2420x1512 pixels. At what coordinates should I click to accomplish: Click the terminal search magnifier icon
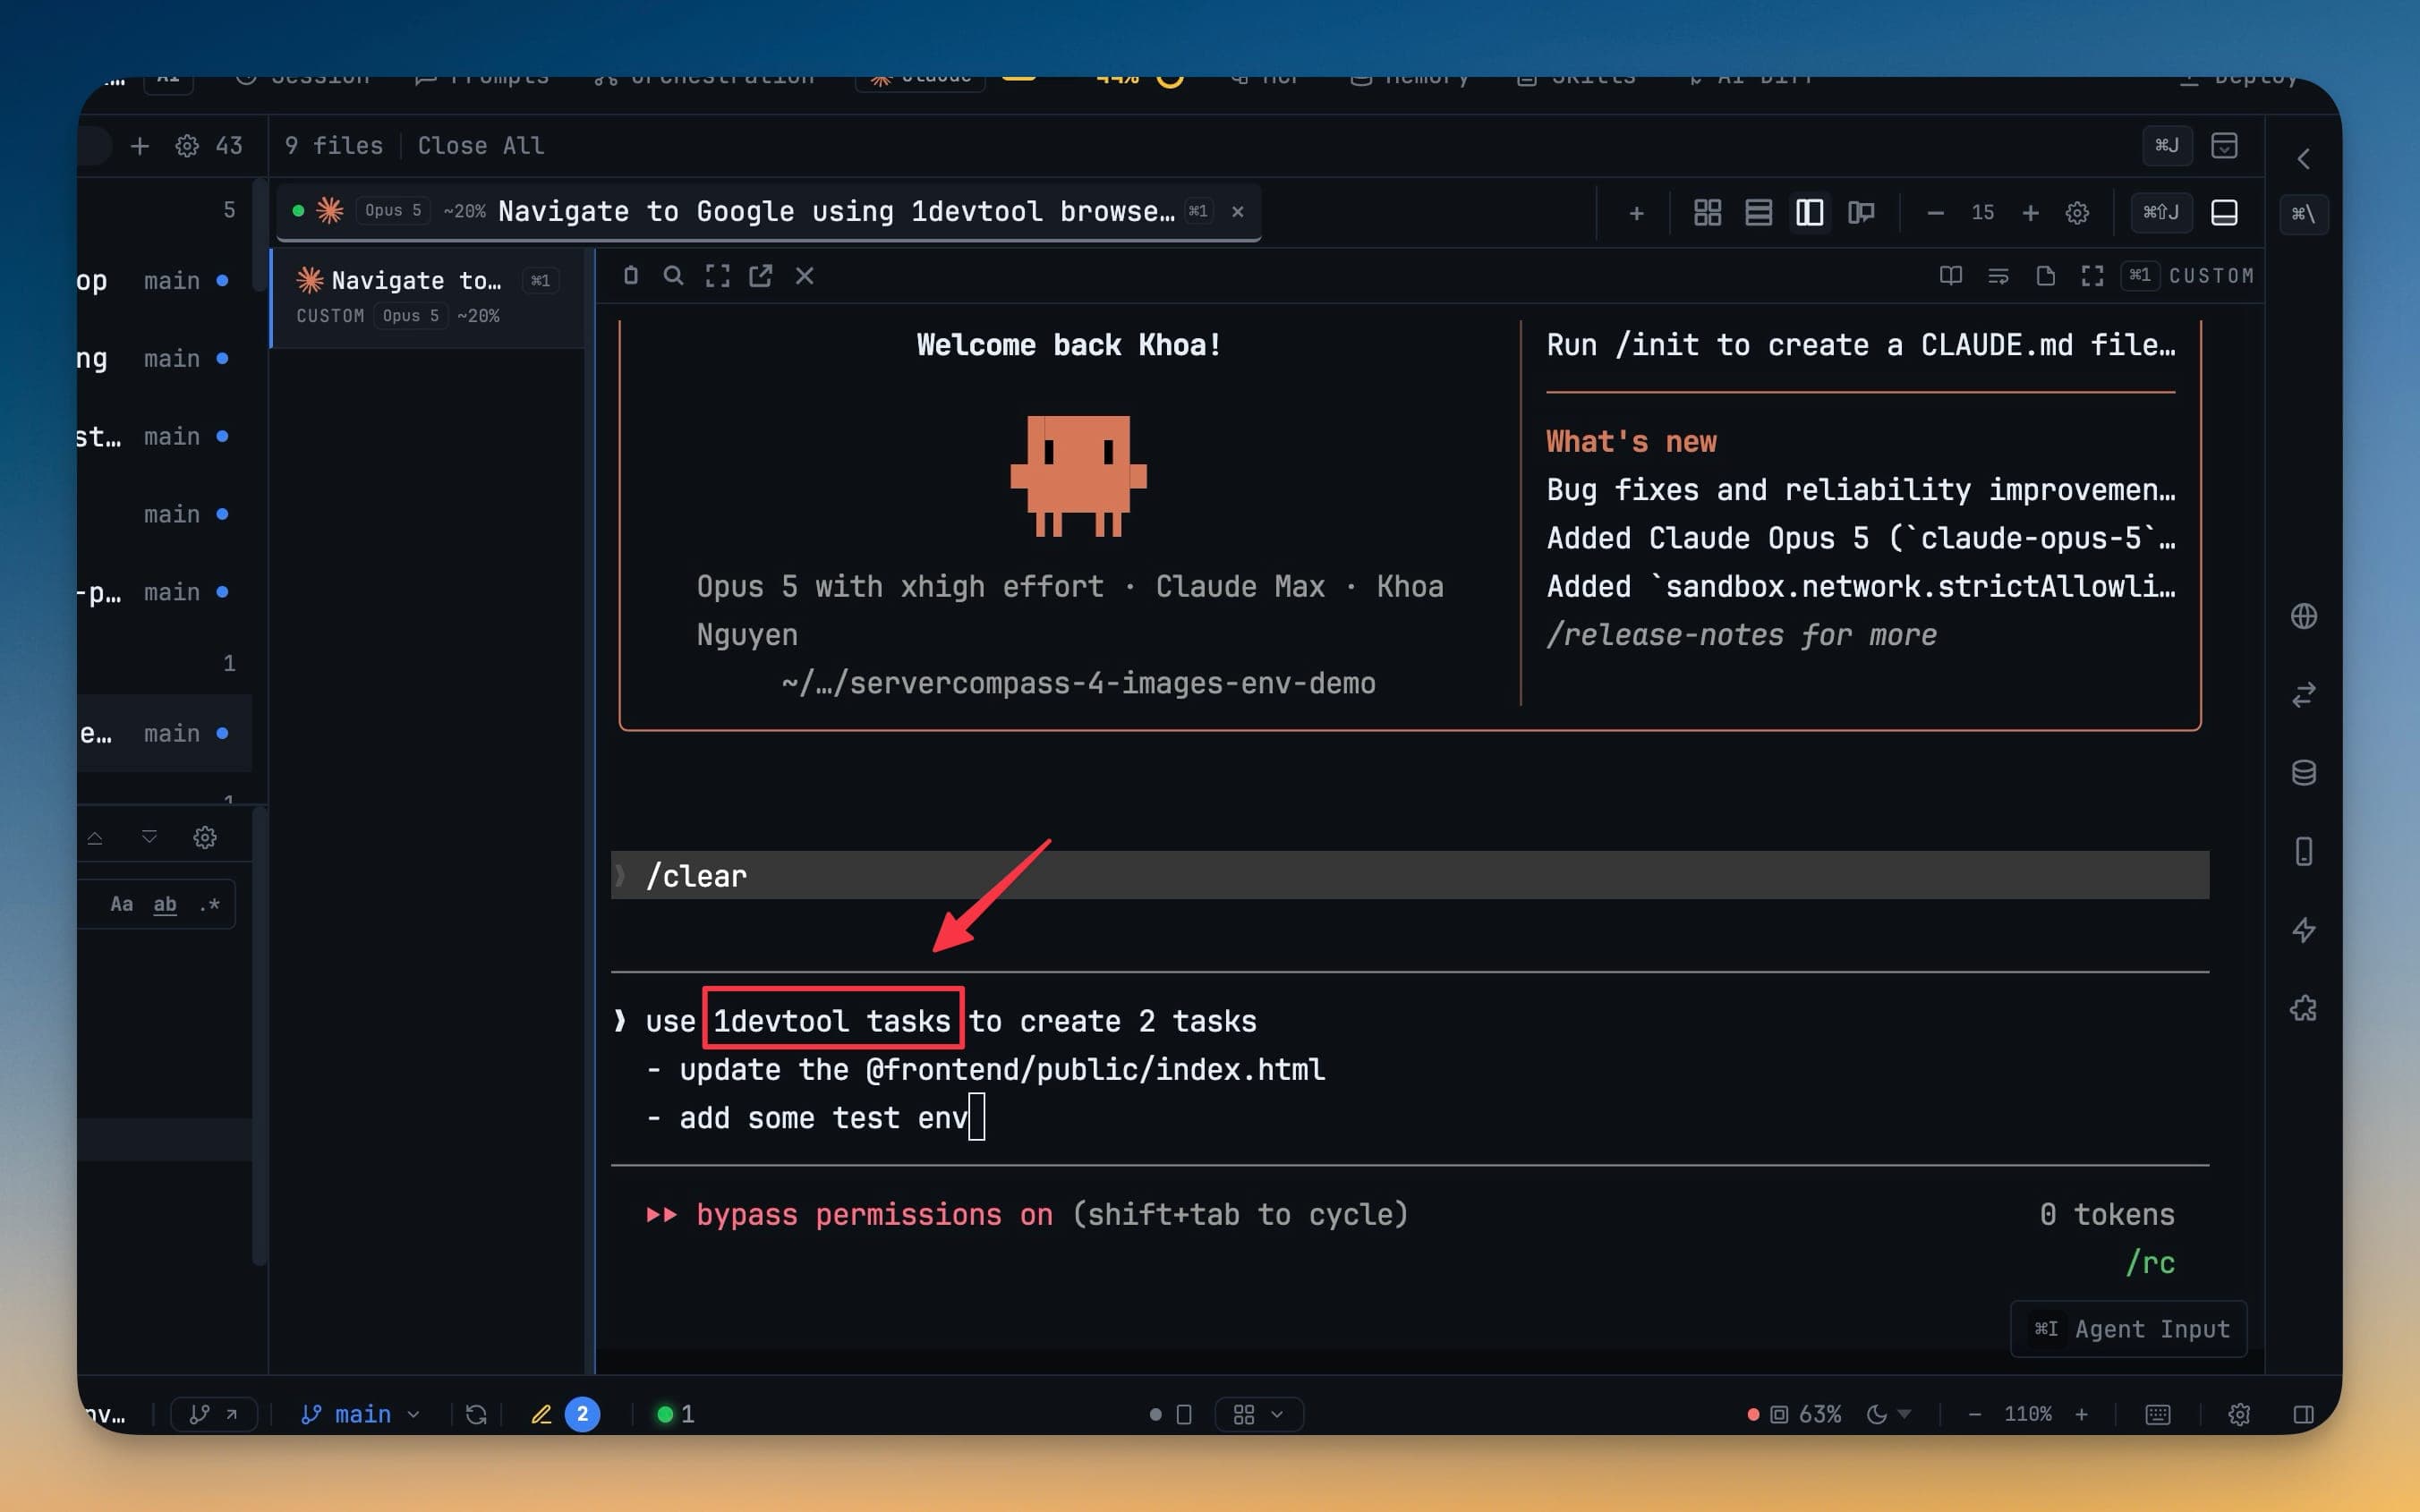[x=673, y=276]
